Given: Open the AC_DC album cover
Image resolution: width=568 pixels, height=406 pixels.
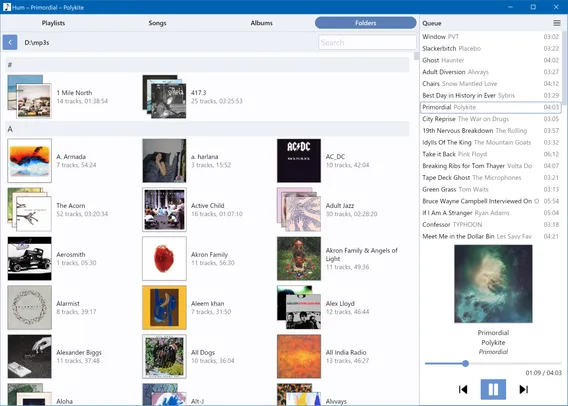Looking at the screenshot, I should 299,160.
